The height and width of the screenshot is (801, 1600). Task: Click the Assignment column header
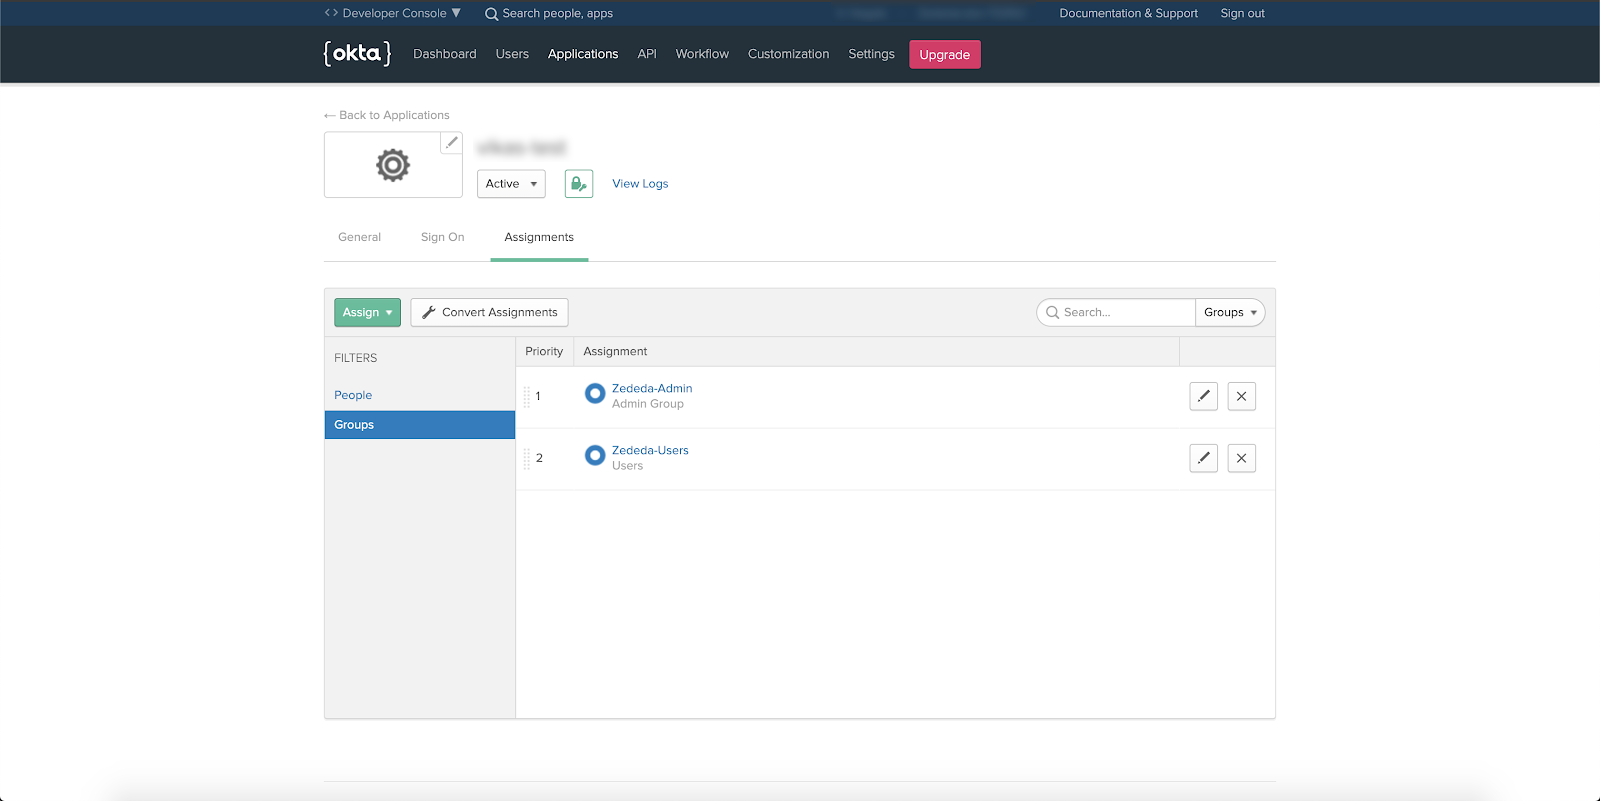[x=615, y=351]
